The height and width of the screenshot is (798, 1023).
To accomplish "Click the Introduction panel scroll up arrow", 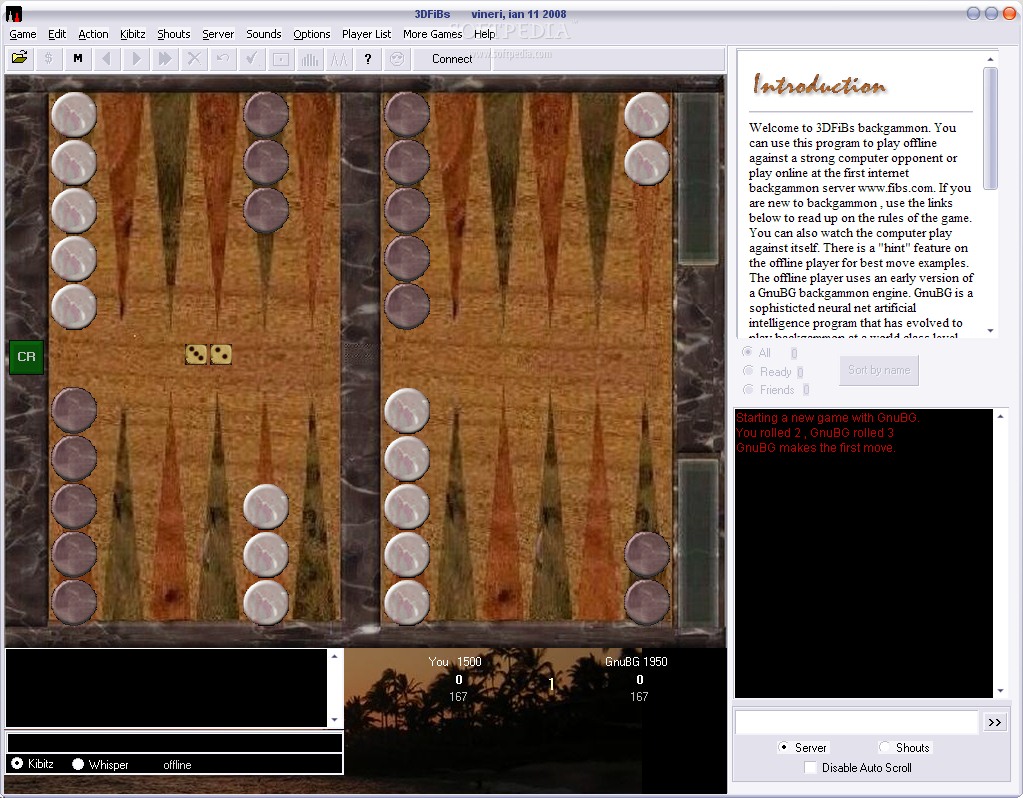I will [990, 59].
